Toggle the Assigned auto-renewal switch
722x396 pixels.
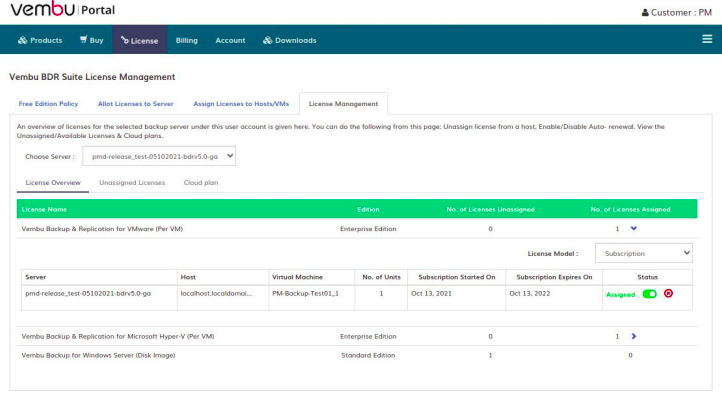(x=650, y=294)
